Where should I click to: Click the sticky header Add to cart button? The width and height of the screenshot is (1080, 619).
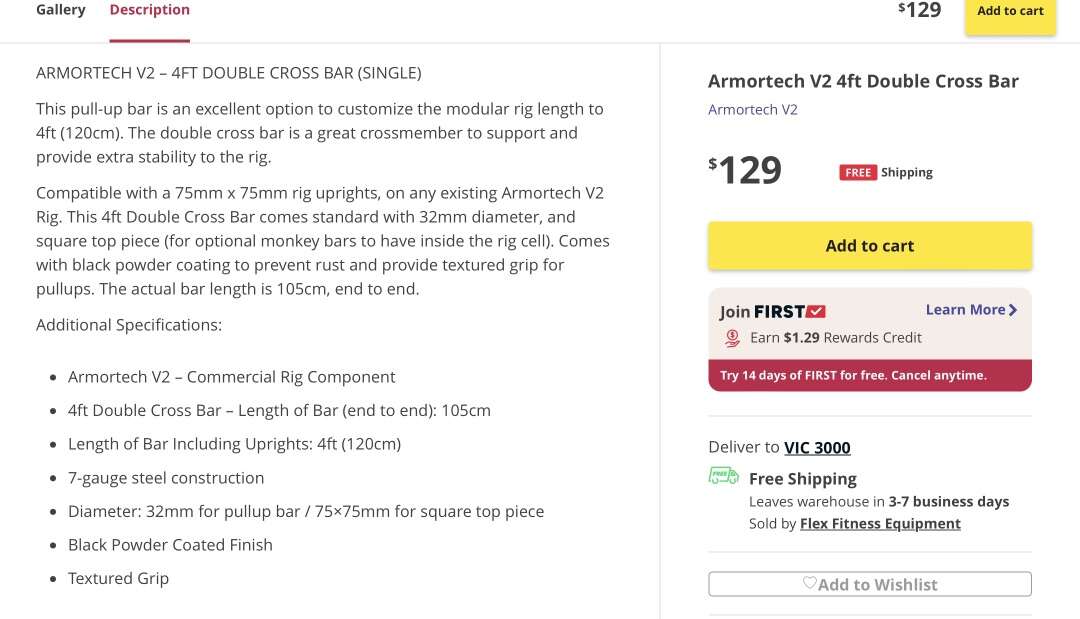pyautogui.click(x=1010, y=12)
